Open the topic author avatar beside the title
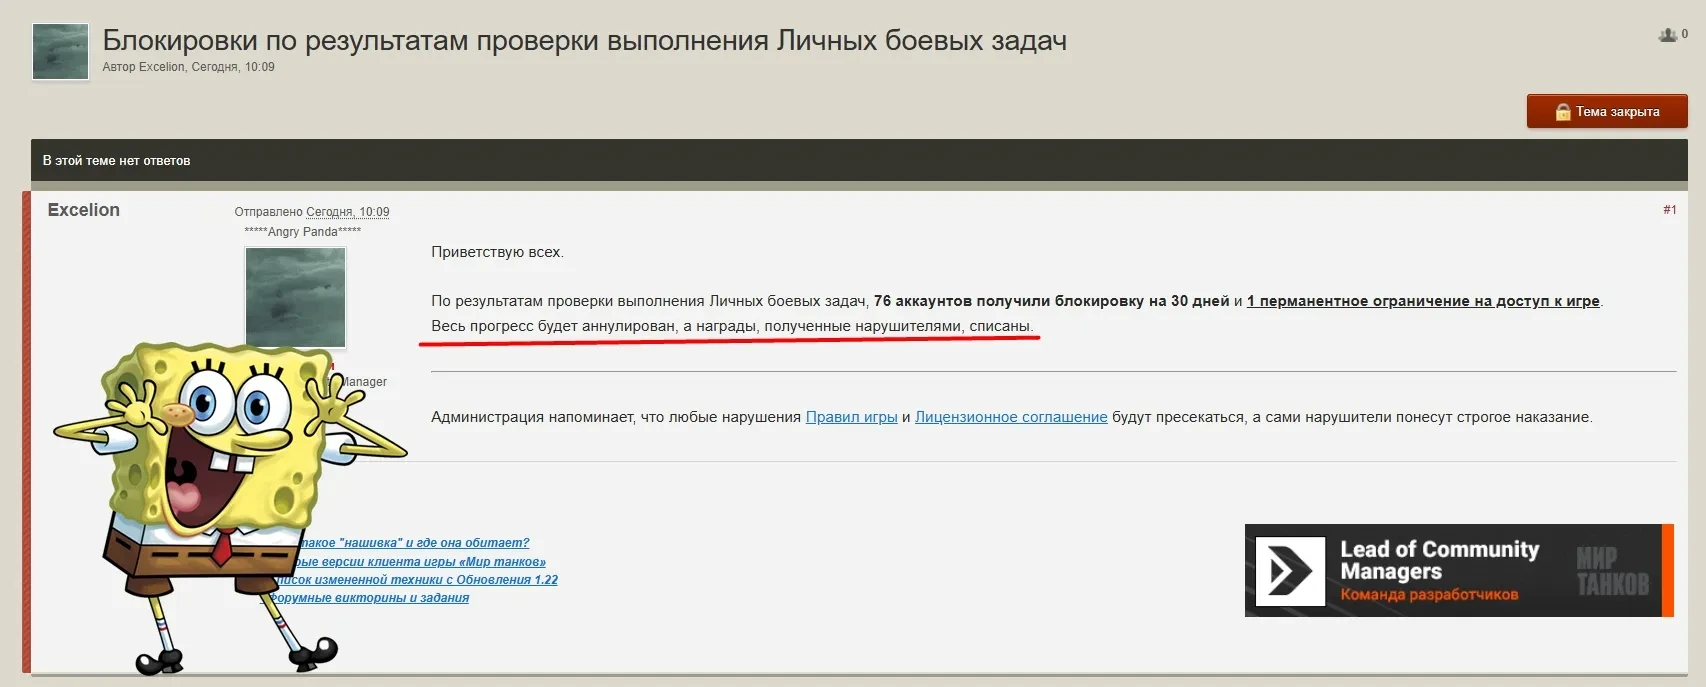Image resolution: width=1706 pixels, height=687 pixels. [x=60, y=52]
